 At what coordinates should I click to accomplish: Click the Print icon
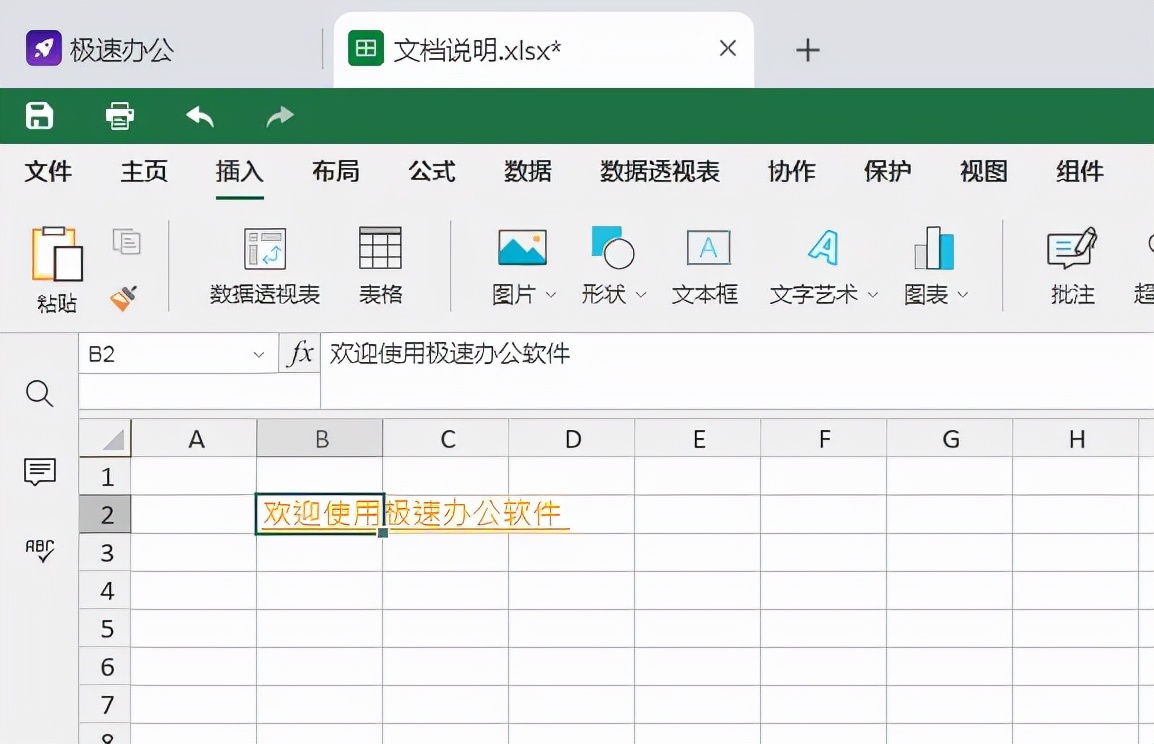tap(119, 116)
